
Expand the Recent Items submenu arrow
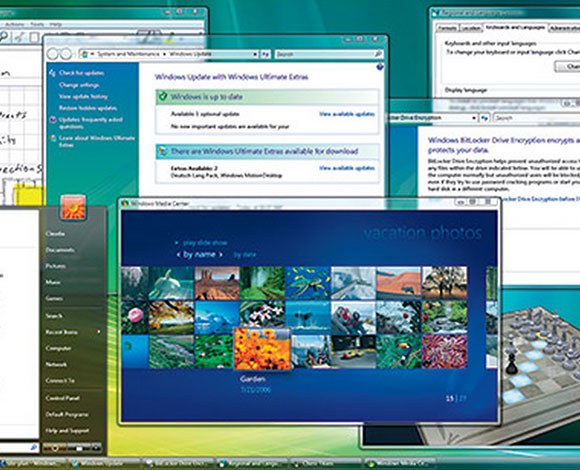coord(99,332)
